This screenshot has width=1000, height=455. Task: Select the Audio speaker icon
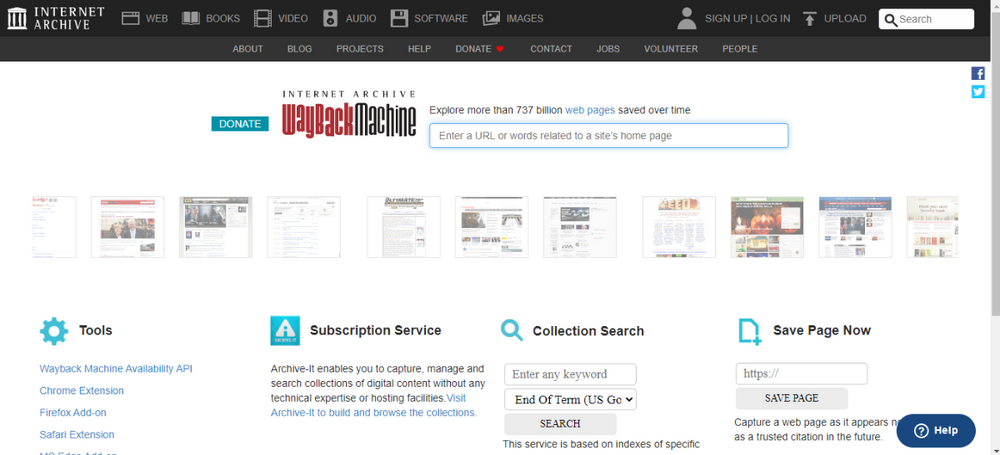click(x=330, y=19)
